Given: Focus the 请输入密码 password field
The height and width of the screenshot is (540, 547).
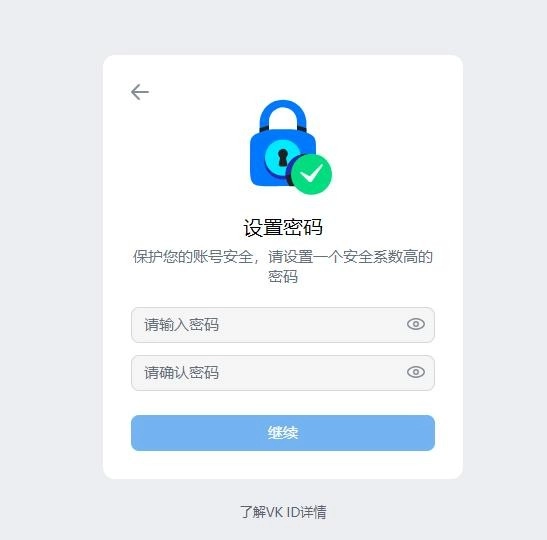Looking at the screenshot, I should (x=283, y=325).
